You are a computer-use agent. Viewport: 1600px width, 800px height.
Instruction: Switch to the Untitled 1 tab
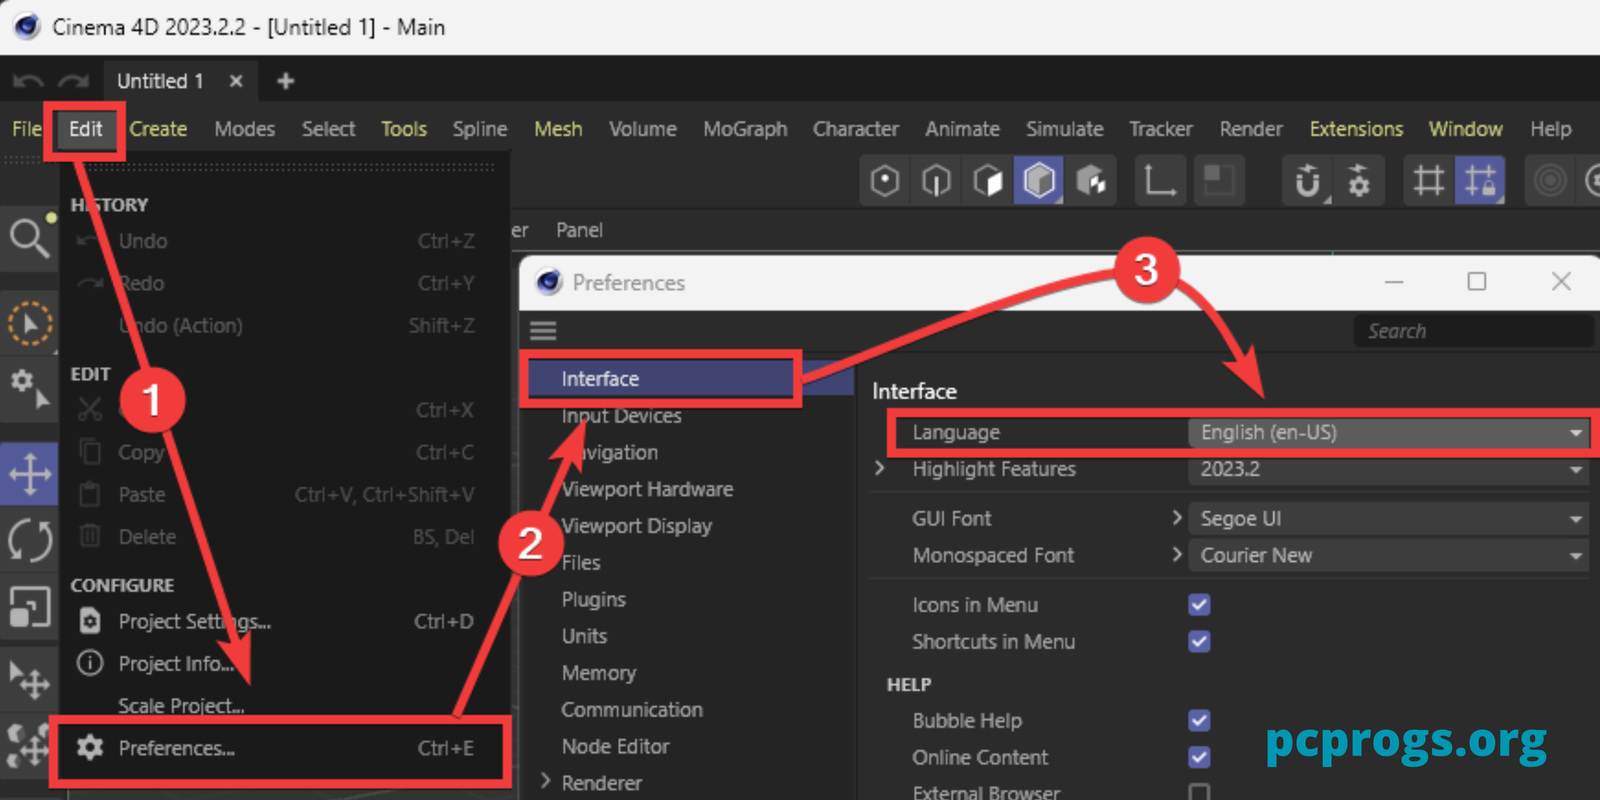pyautogui.click(x=160, y=81)
